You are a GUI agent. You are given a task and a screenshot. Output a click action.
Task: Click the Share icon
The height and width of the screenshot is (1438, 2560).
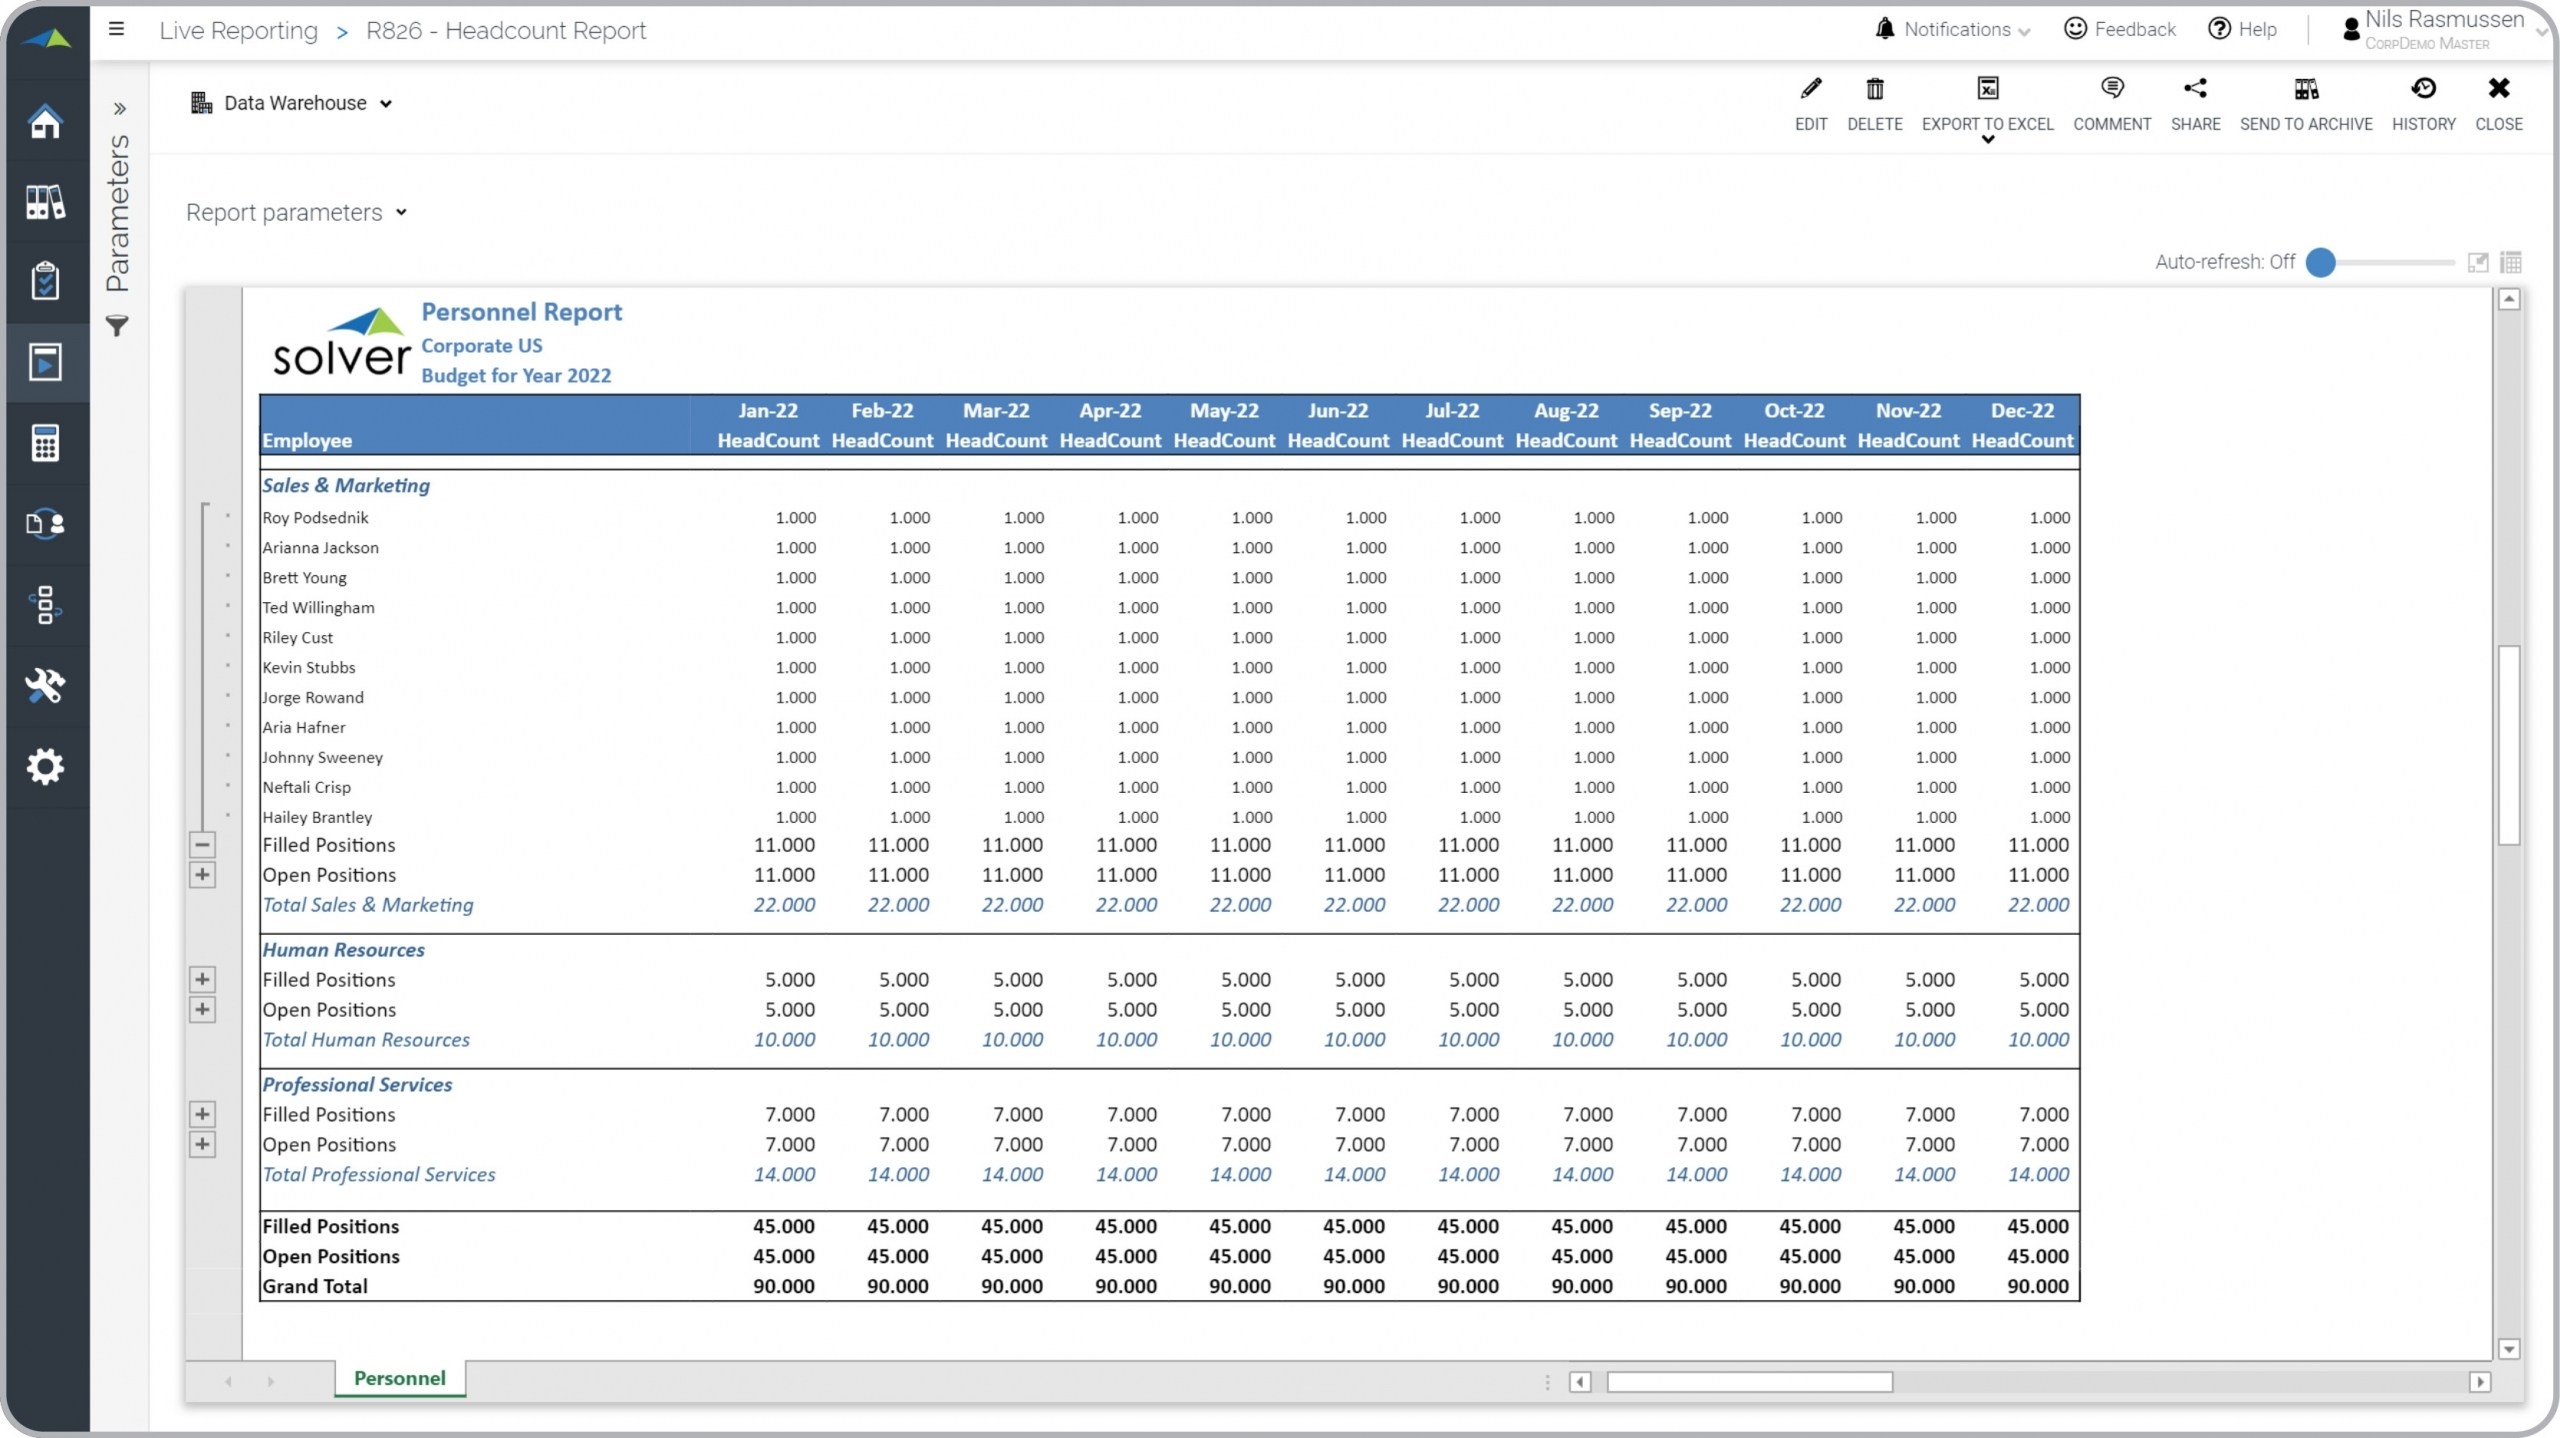(x=2195, y=90)
